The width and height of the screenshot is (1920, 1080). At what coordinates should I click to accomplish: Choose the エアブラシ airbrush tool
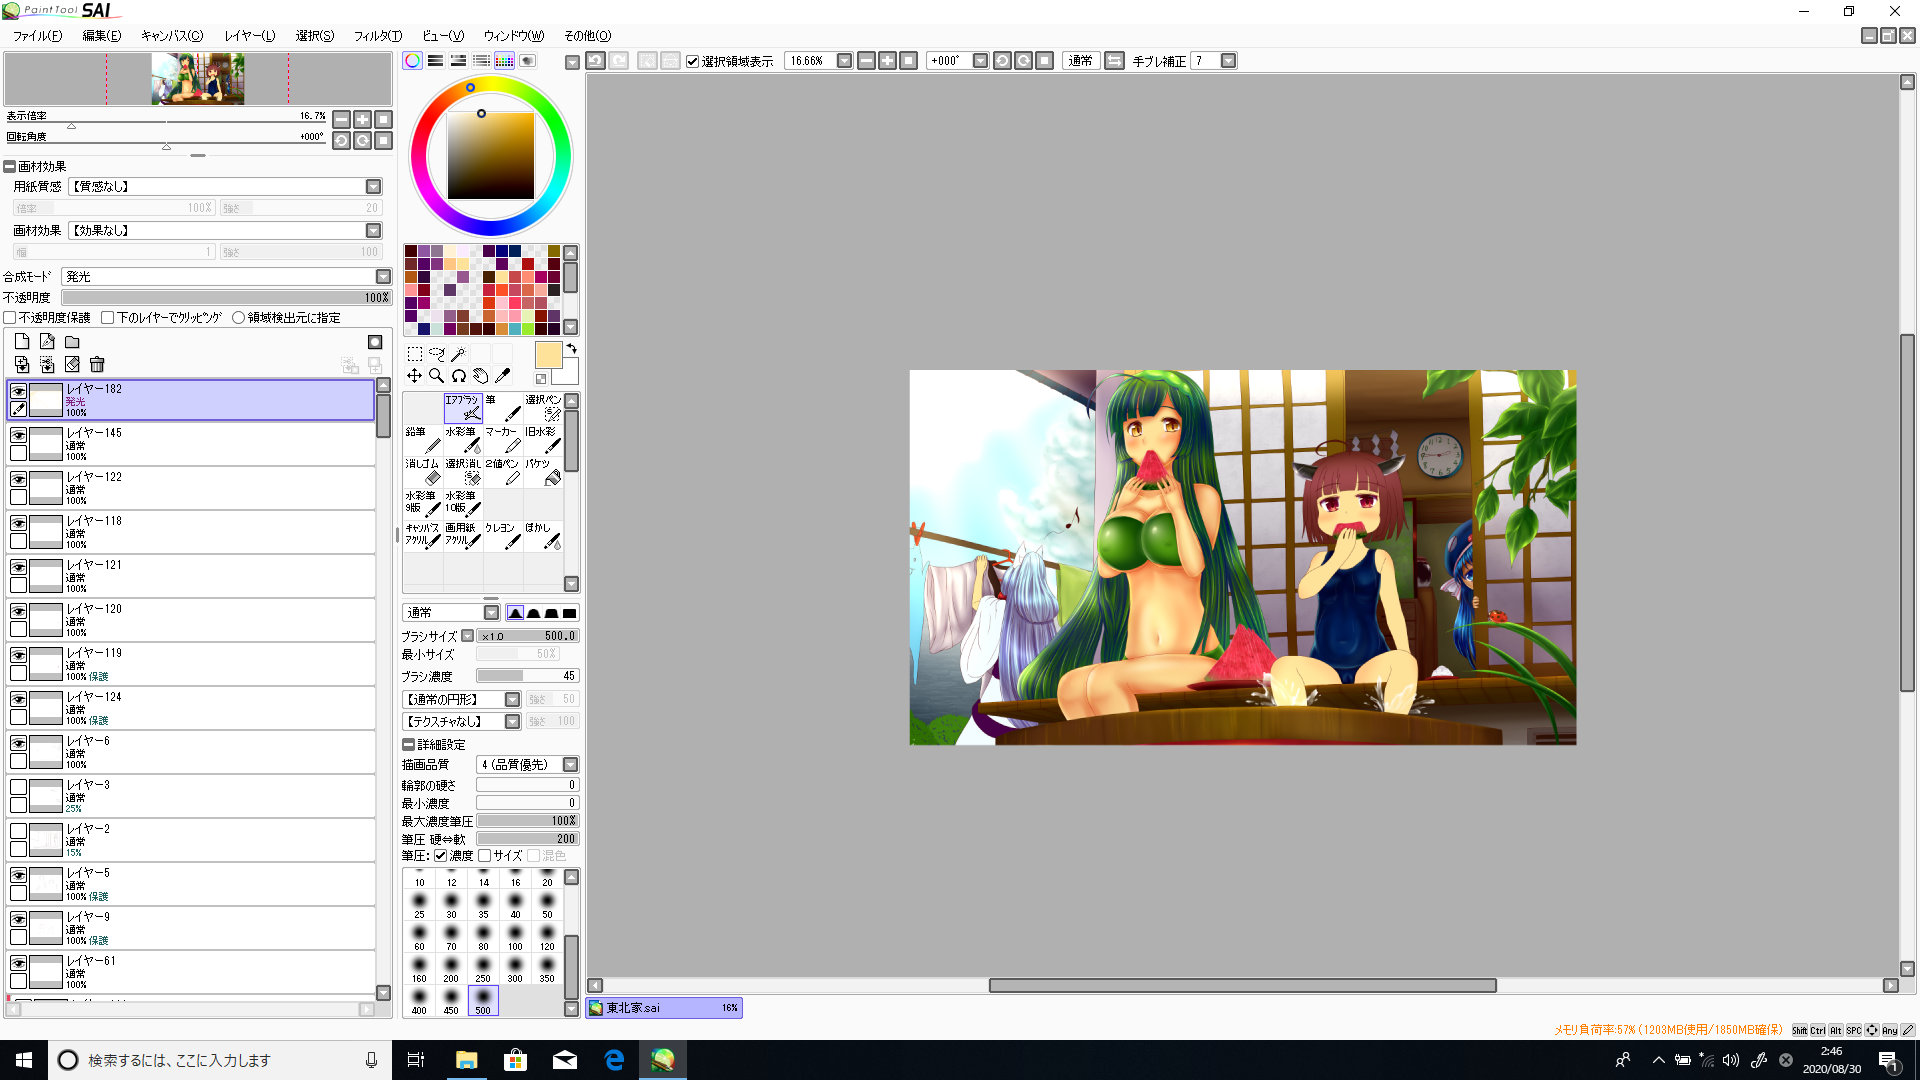(x=463, y=408)
